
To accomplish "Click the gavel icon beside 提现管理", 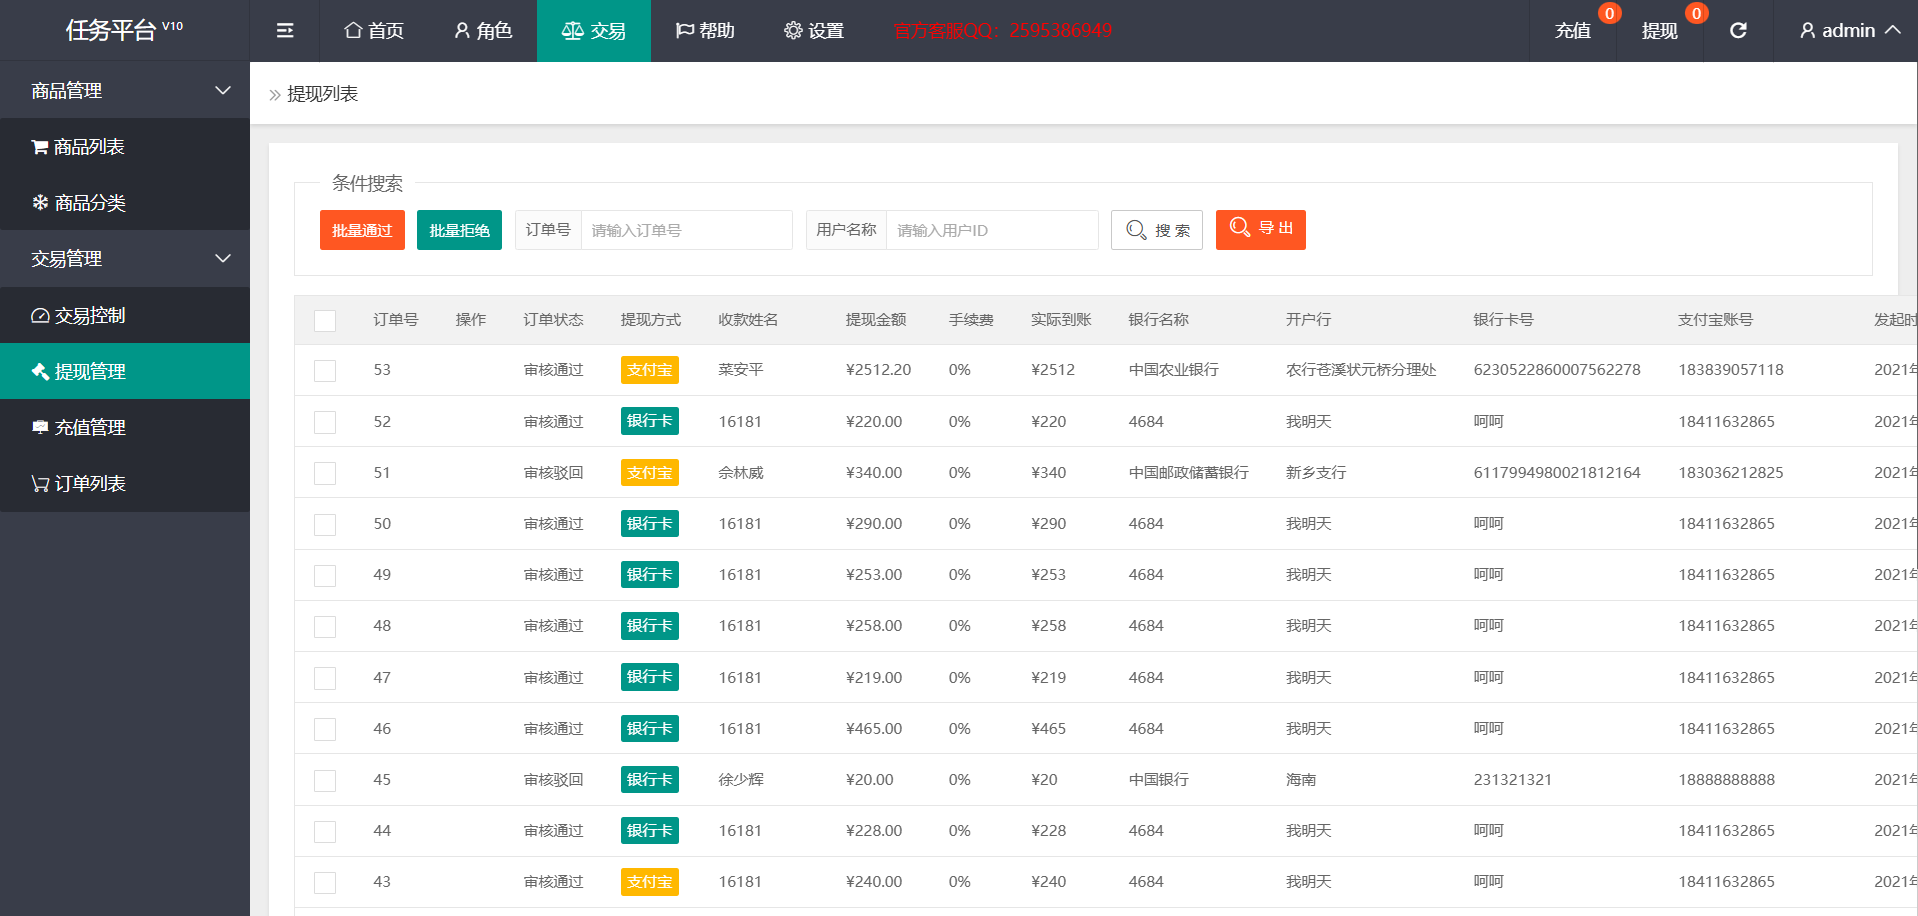I will [40, 371].
